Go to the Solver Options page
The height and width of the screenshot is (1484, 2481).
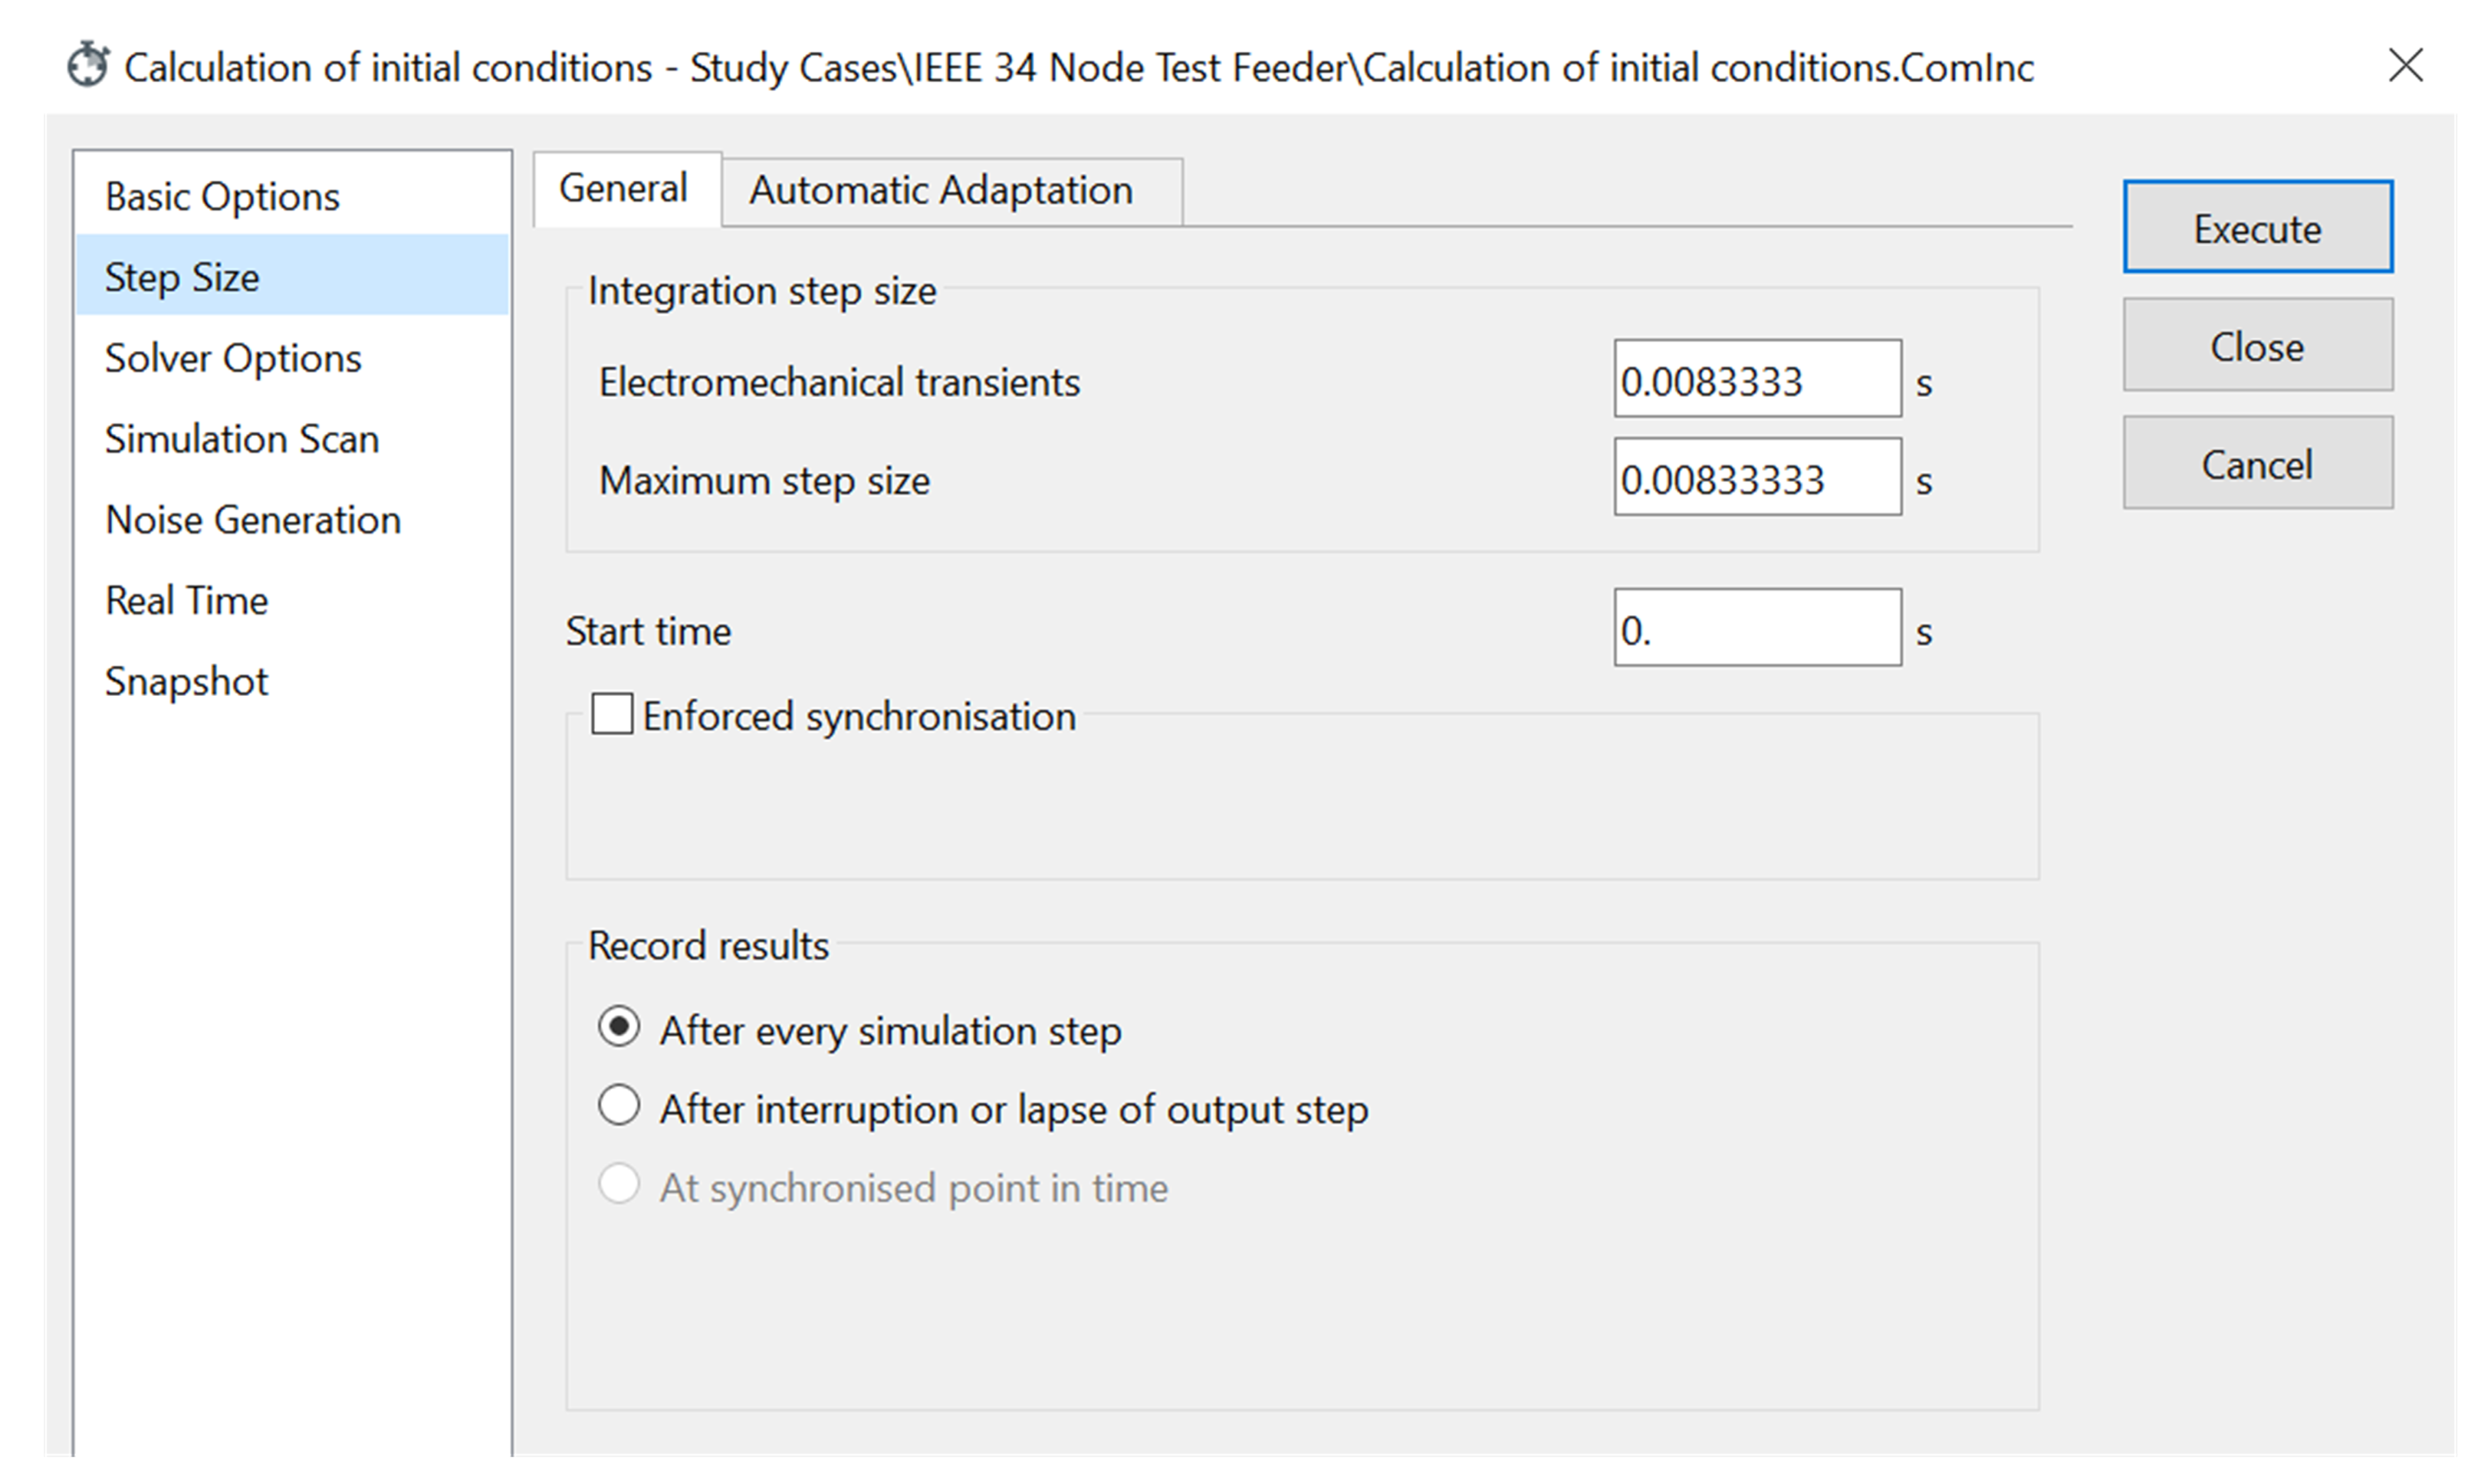pyautogui.click(x=233, y=358)
